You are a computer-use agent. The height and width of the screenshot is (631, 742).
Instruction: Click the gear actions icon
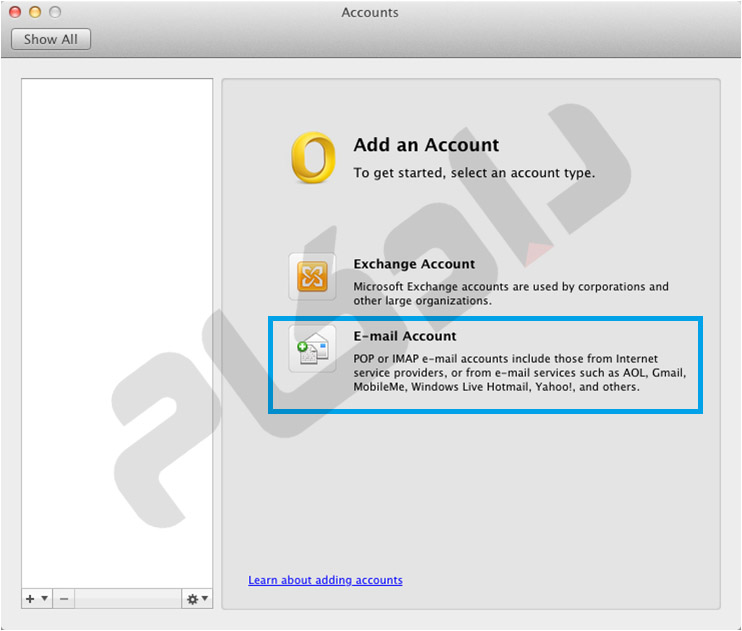pyautogui.click(x=192, y=599)
